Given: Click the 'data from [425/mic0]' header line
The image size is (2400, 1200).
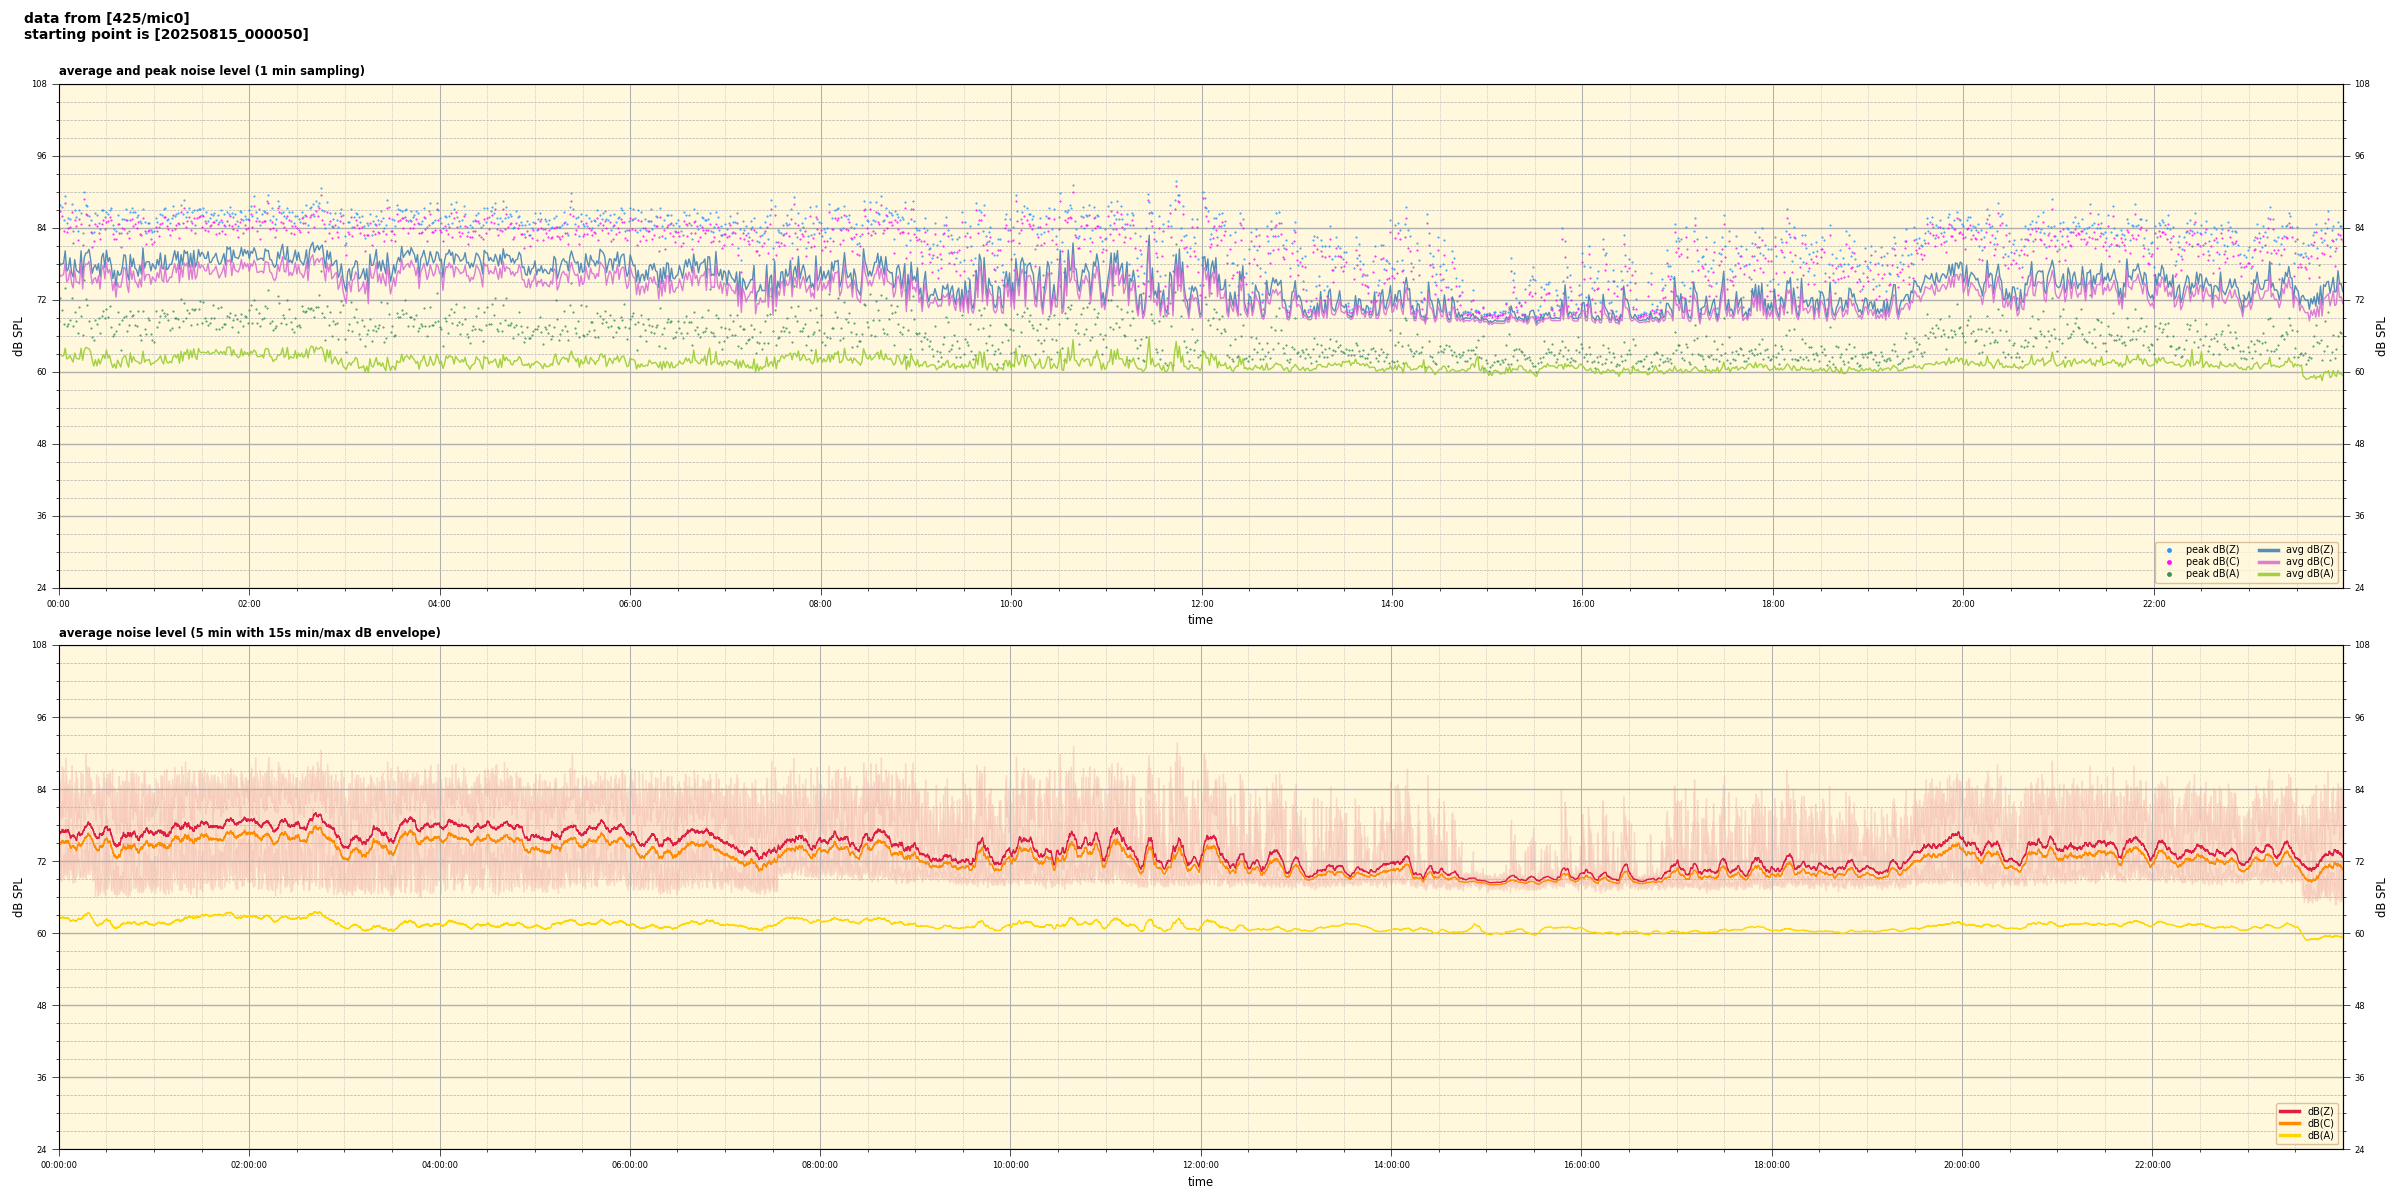Looking at the screenshot, I should pos(106,18).
